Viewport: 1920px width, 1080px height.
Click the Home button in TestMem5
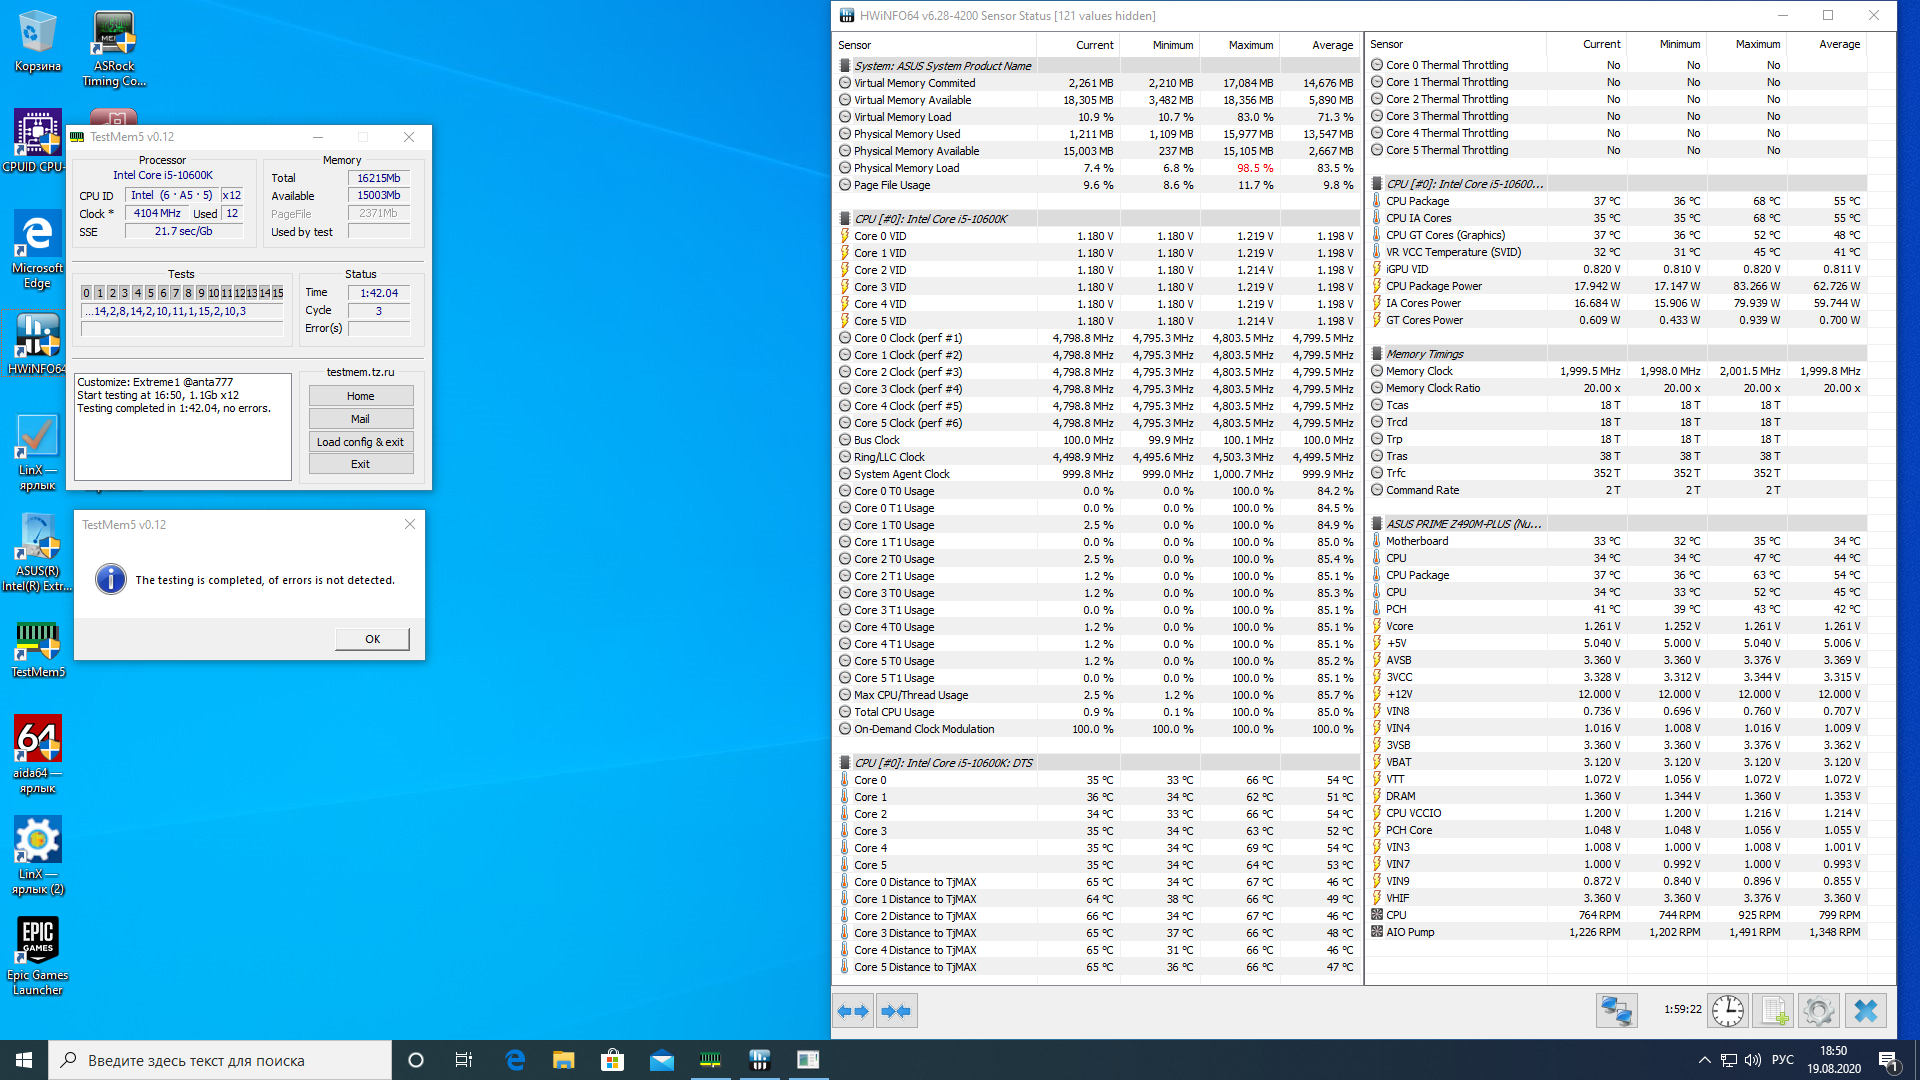coord(360,396)
